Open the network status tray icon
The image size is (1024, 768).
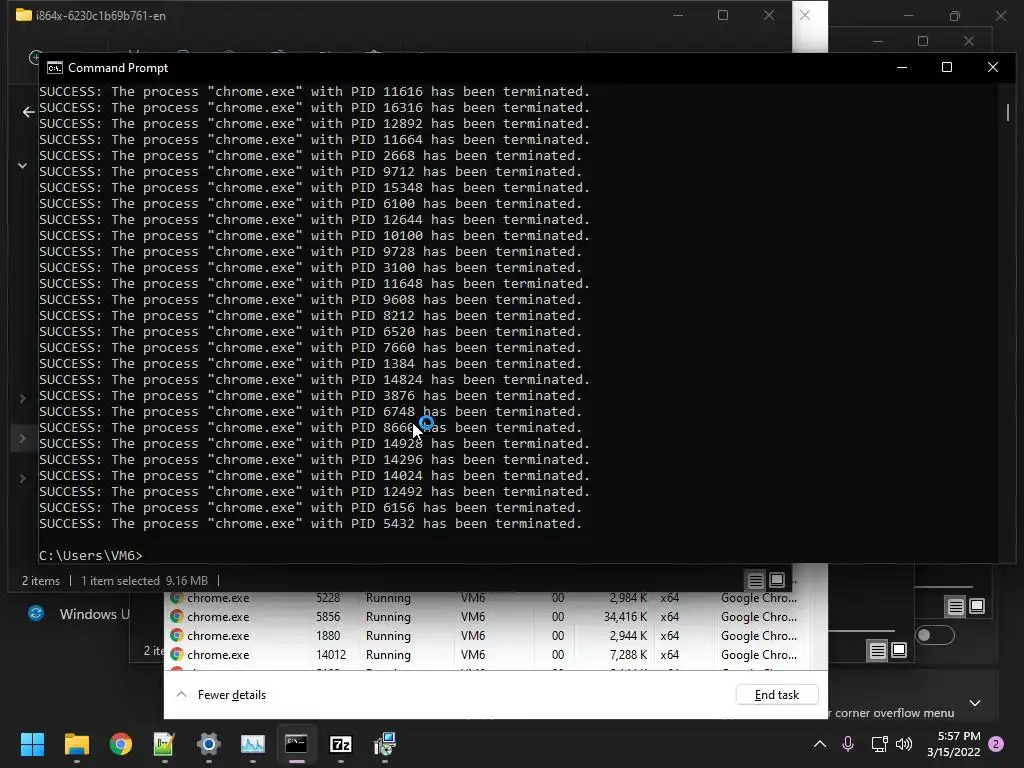(879, 744)
